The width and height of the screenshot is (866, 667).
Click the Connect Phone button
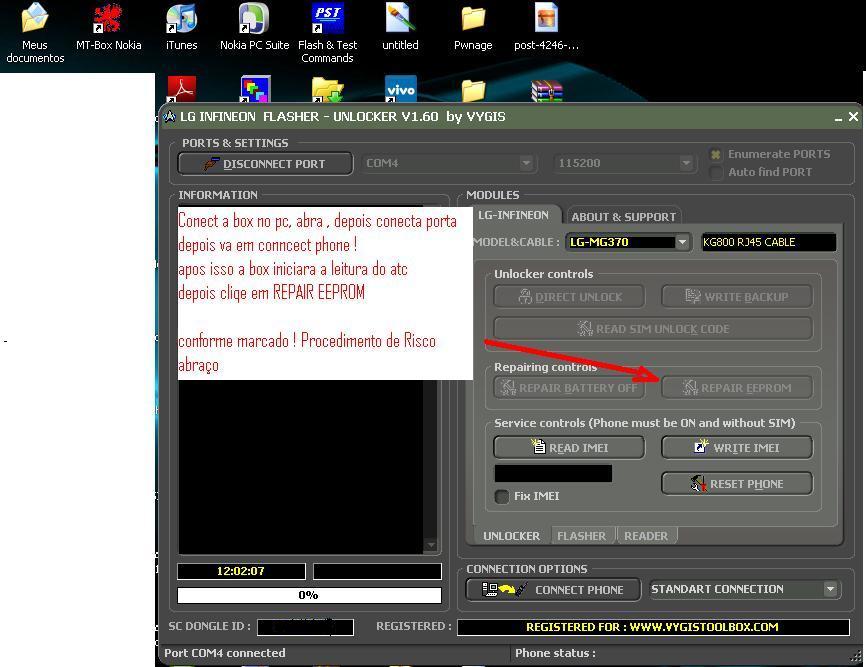tap(553, 590)
